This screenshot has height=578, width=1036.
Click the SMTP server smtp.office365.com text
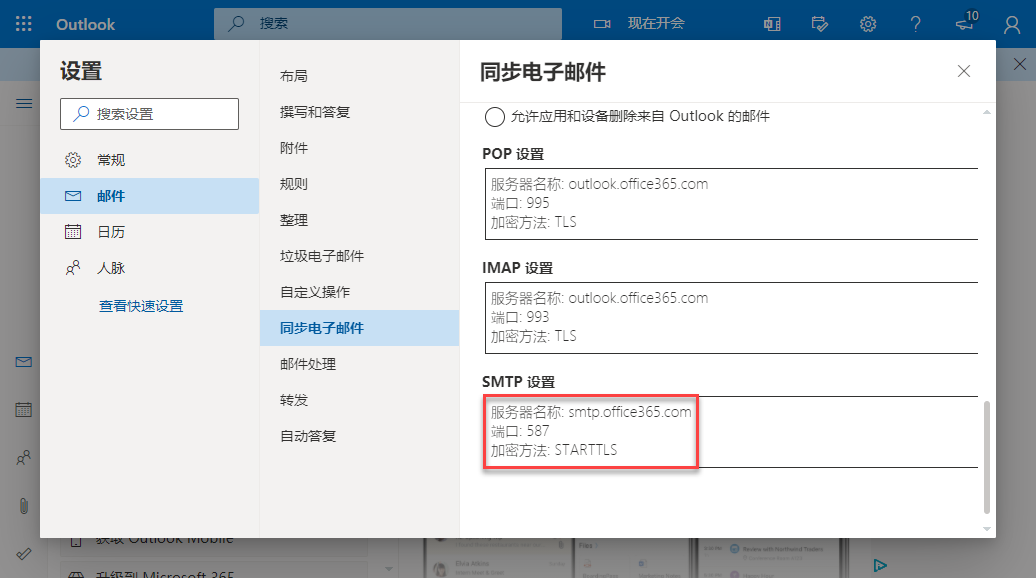(630, 412)
